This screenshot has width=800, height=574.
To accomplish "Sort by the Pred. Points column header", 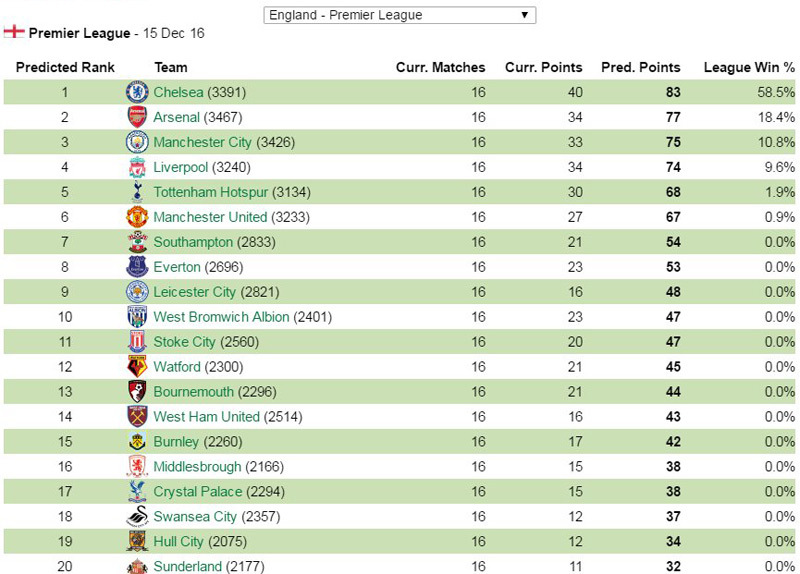I will click(640, 67).
